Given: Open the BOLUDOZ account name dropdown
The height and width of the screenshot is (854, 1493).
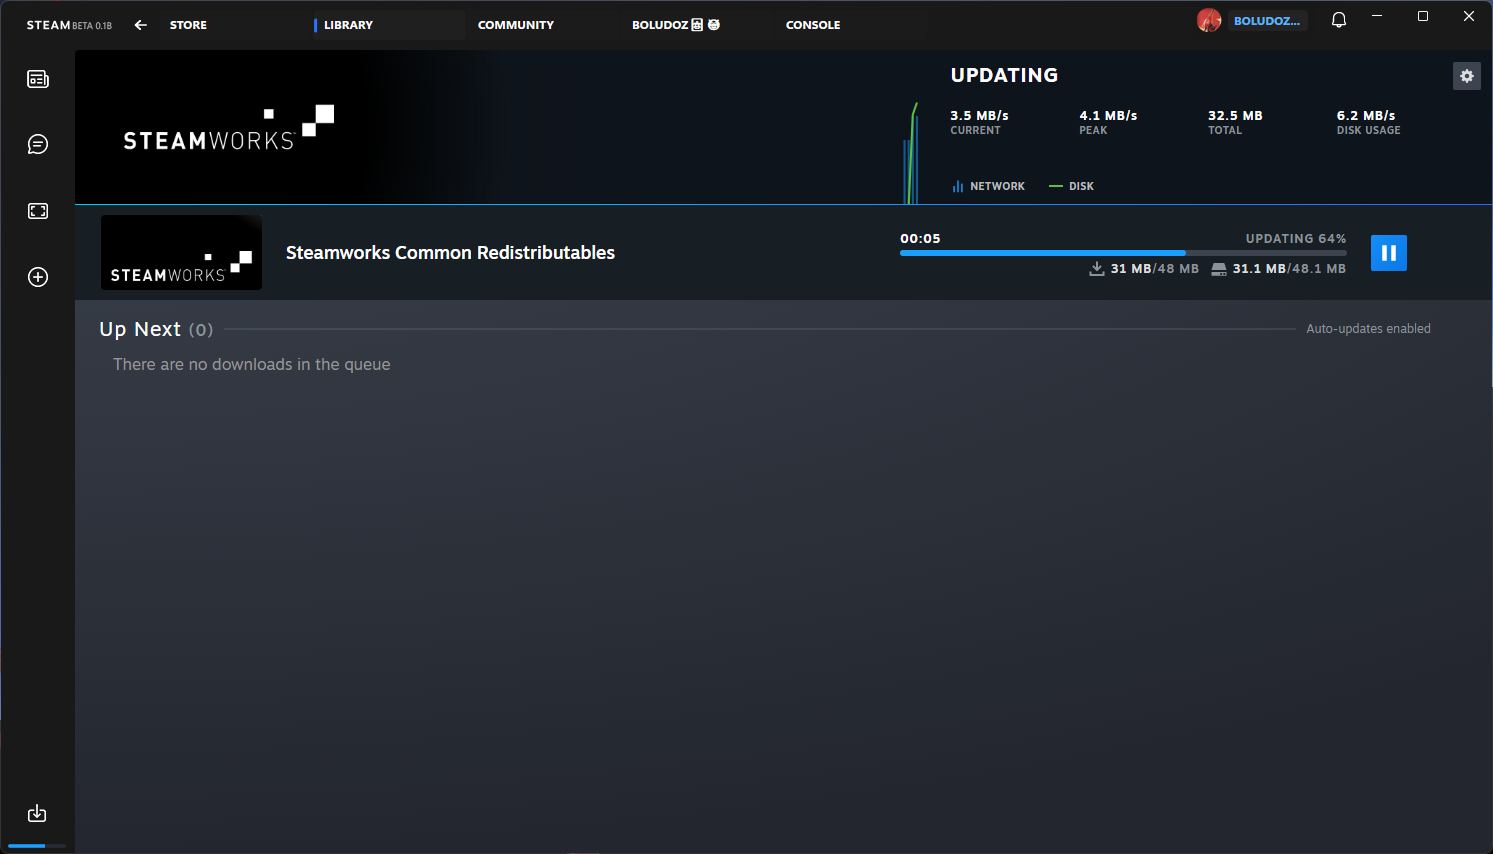Looking at the screenshot, I should pyautogui.click(x=1267, y=21).
